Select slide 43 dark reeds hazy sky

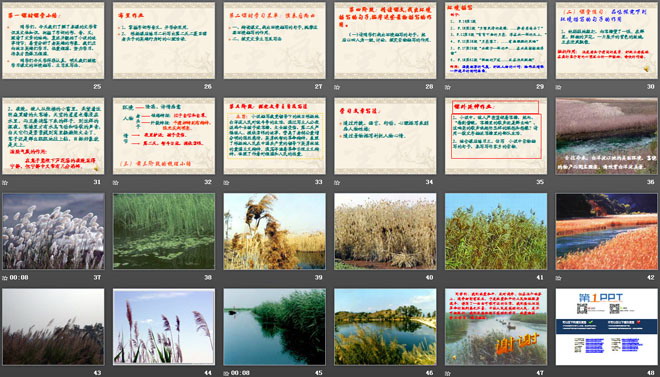(x=53, y=327)
